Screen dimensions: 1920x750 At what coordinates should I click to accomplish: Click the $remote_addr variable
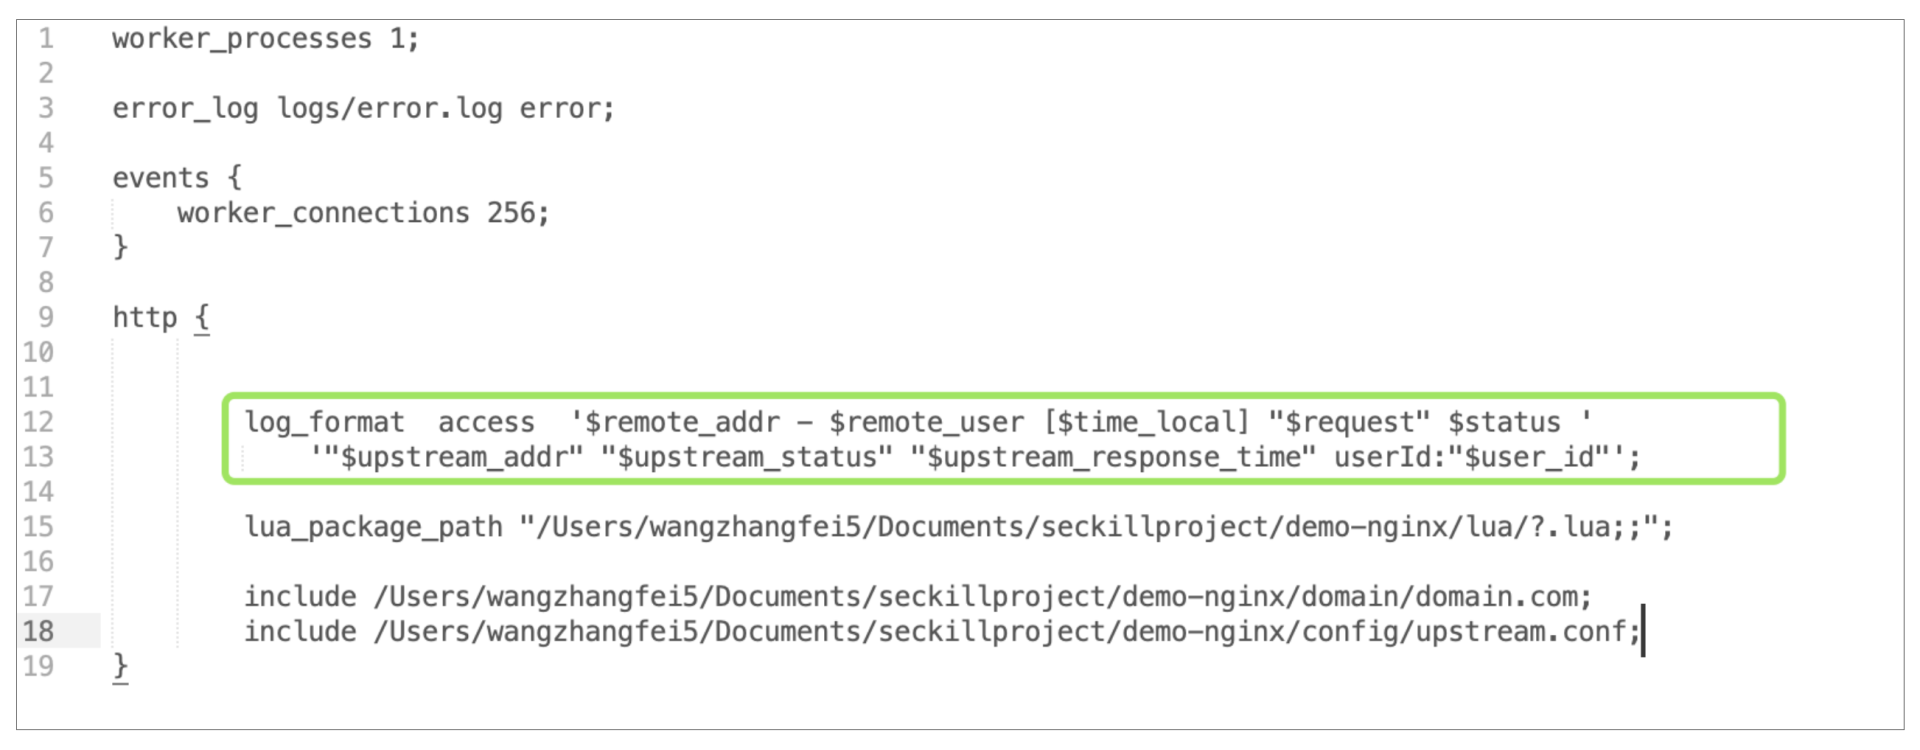tap(682, 422)
